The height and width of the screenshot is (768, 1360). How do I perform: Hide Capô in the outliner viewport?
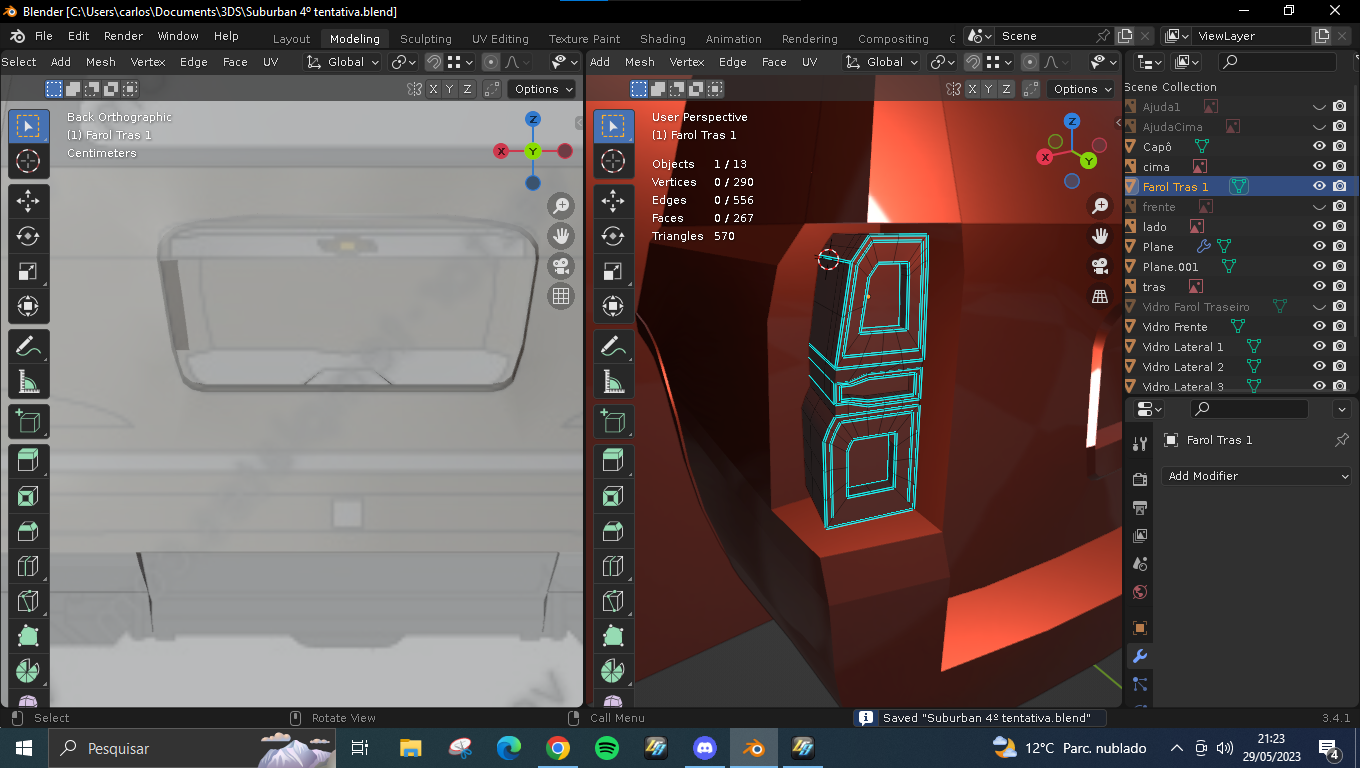click(1319, 147)
